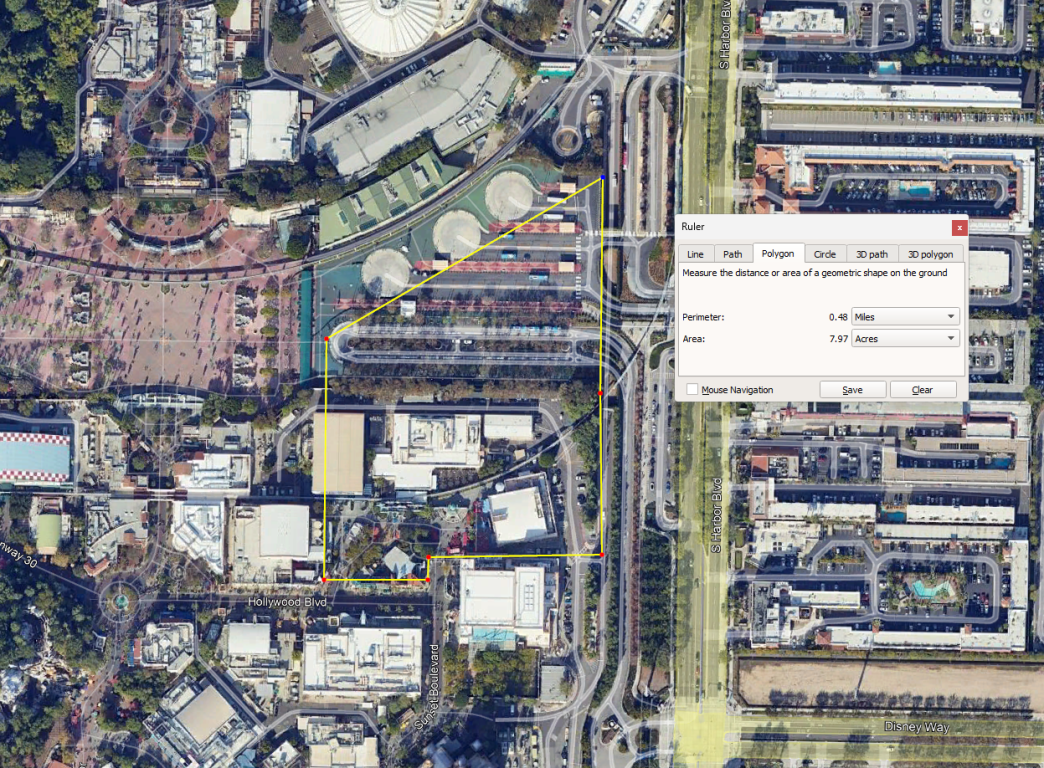The width and height of the screenshot is (1044, 768).
Task: Select the Polygon tab
Action: coord(777,254)
